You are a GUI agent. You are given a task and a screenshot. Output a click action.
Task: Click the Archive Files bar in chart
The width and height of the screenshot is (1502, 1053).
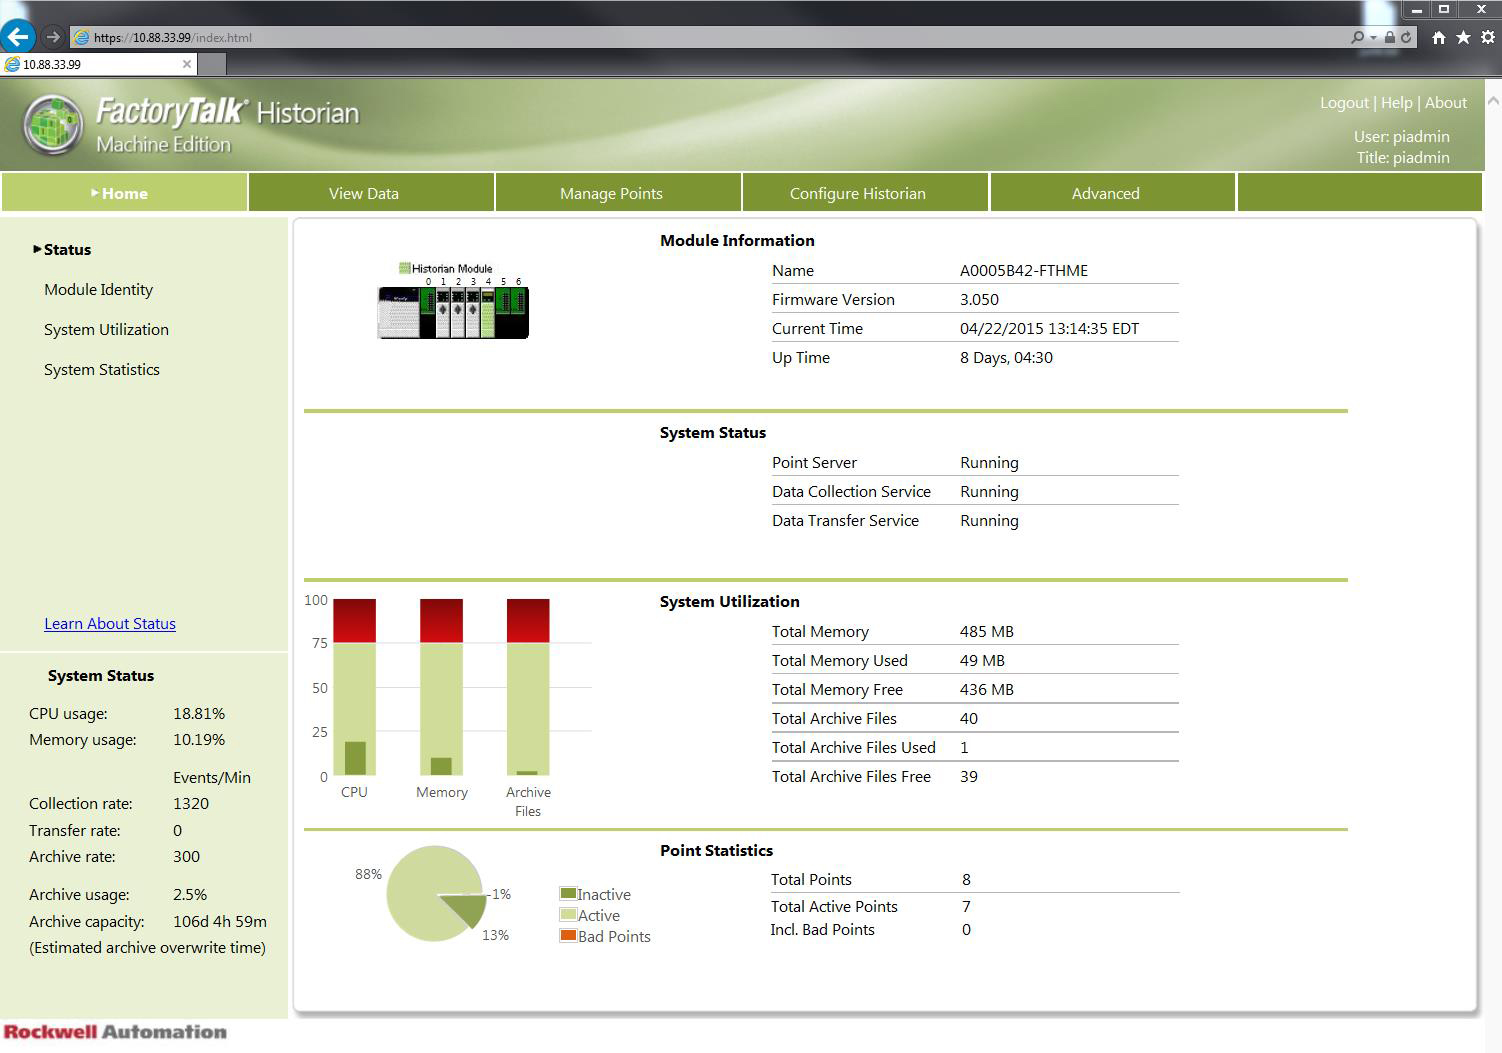click(x=528, y=687)
